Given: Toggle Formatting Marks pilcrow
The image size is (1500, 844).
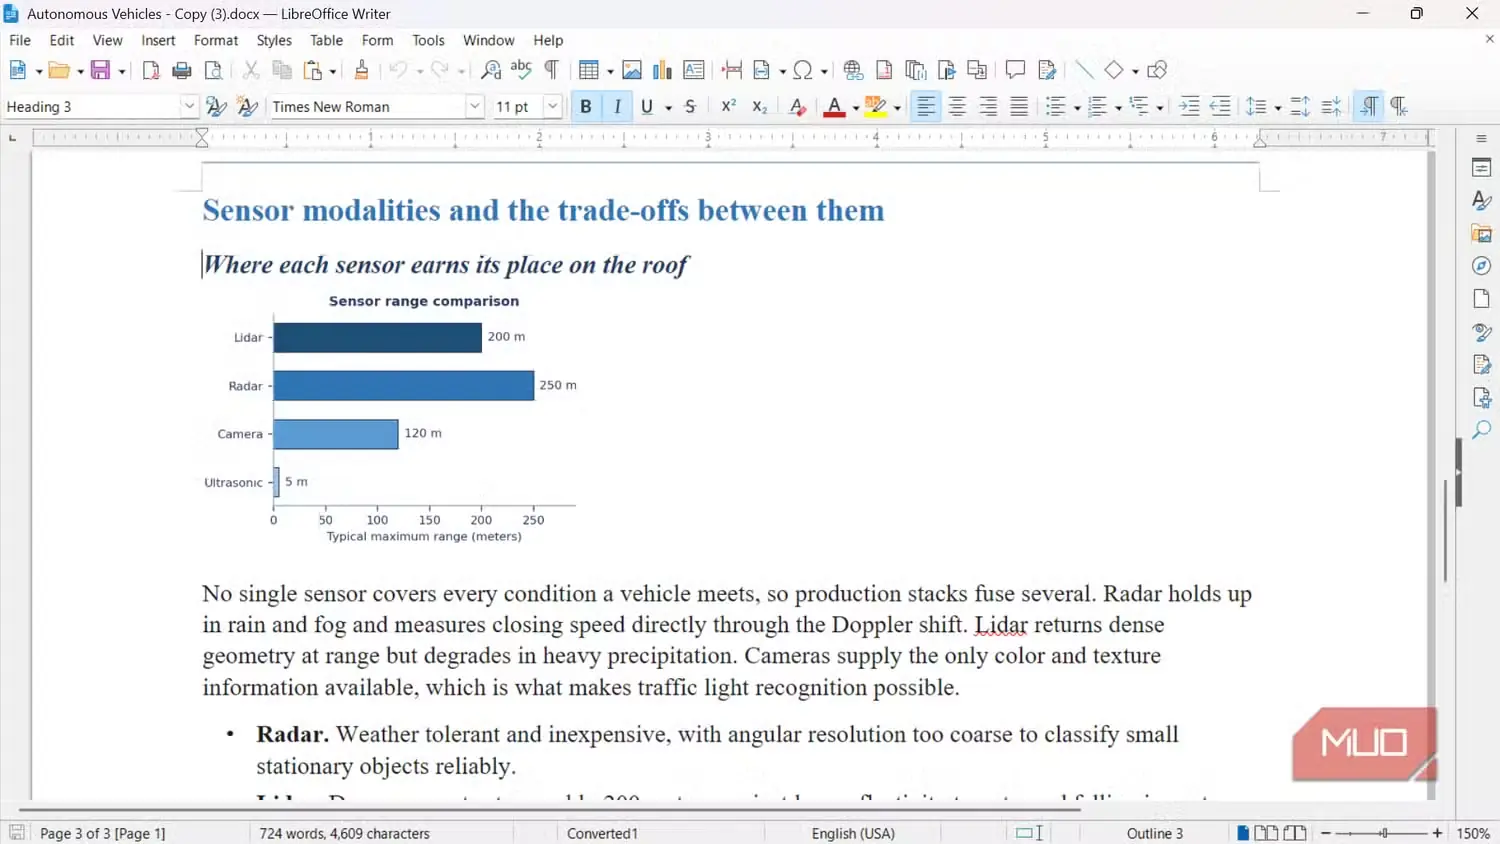Looking at the screenshot, I should coord(551,70).
